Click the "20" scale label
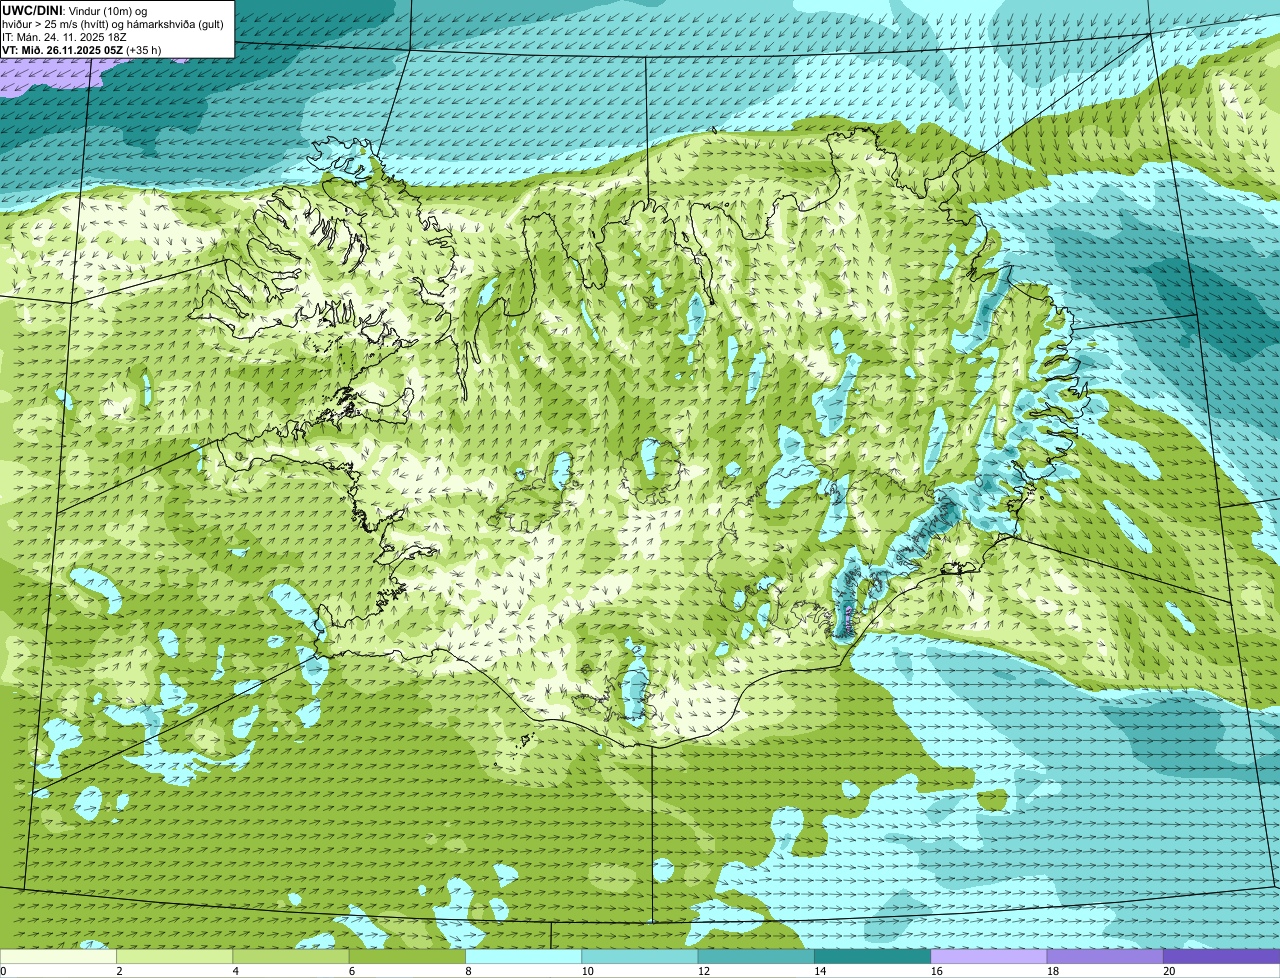The height and width of the screenshot is (978, 1280). tap(1168, 971)
